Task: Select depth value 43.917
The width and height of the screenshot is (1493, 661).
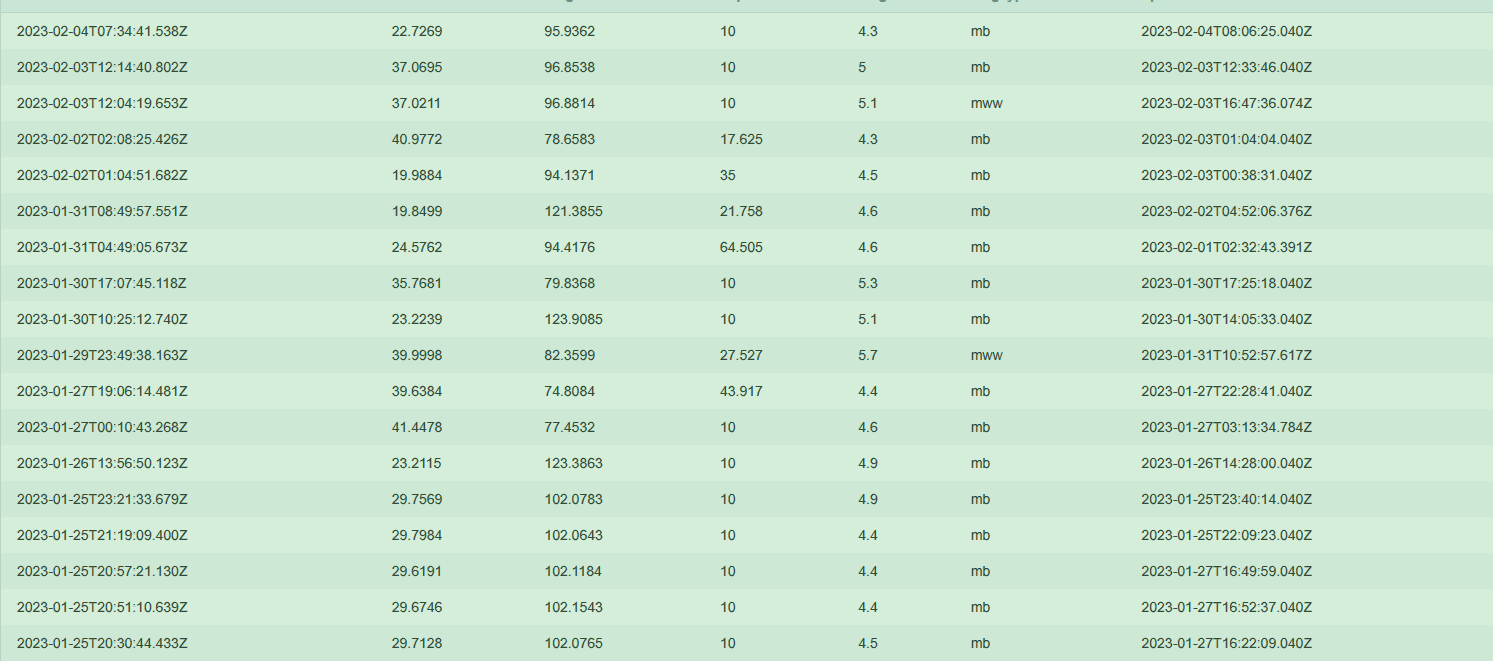Action: 741,391
